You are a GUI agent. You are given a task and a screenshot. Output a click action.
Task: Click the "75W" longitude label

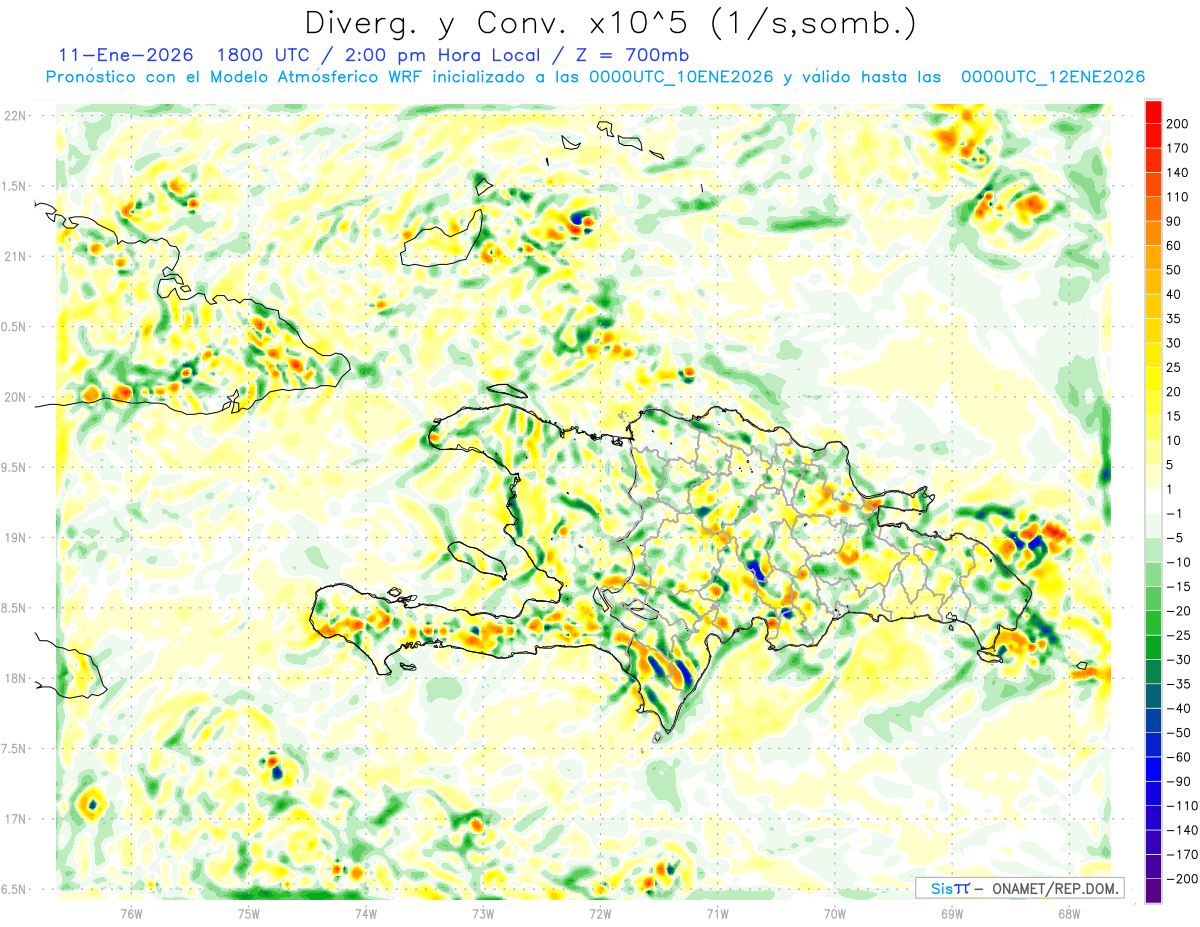pos(249,912)
